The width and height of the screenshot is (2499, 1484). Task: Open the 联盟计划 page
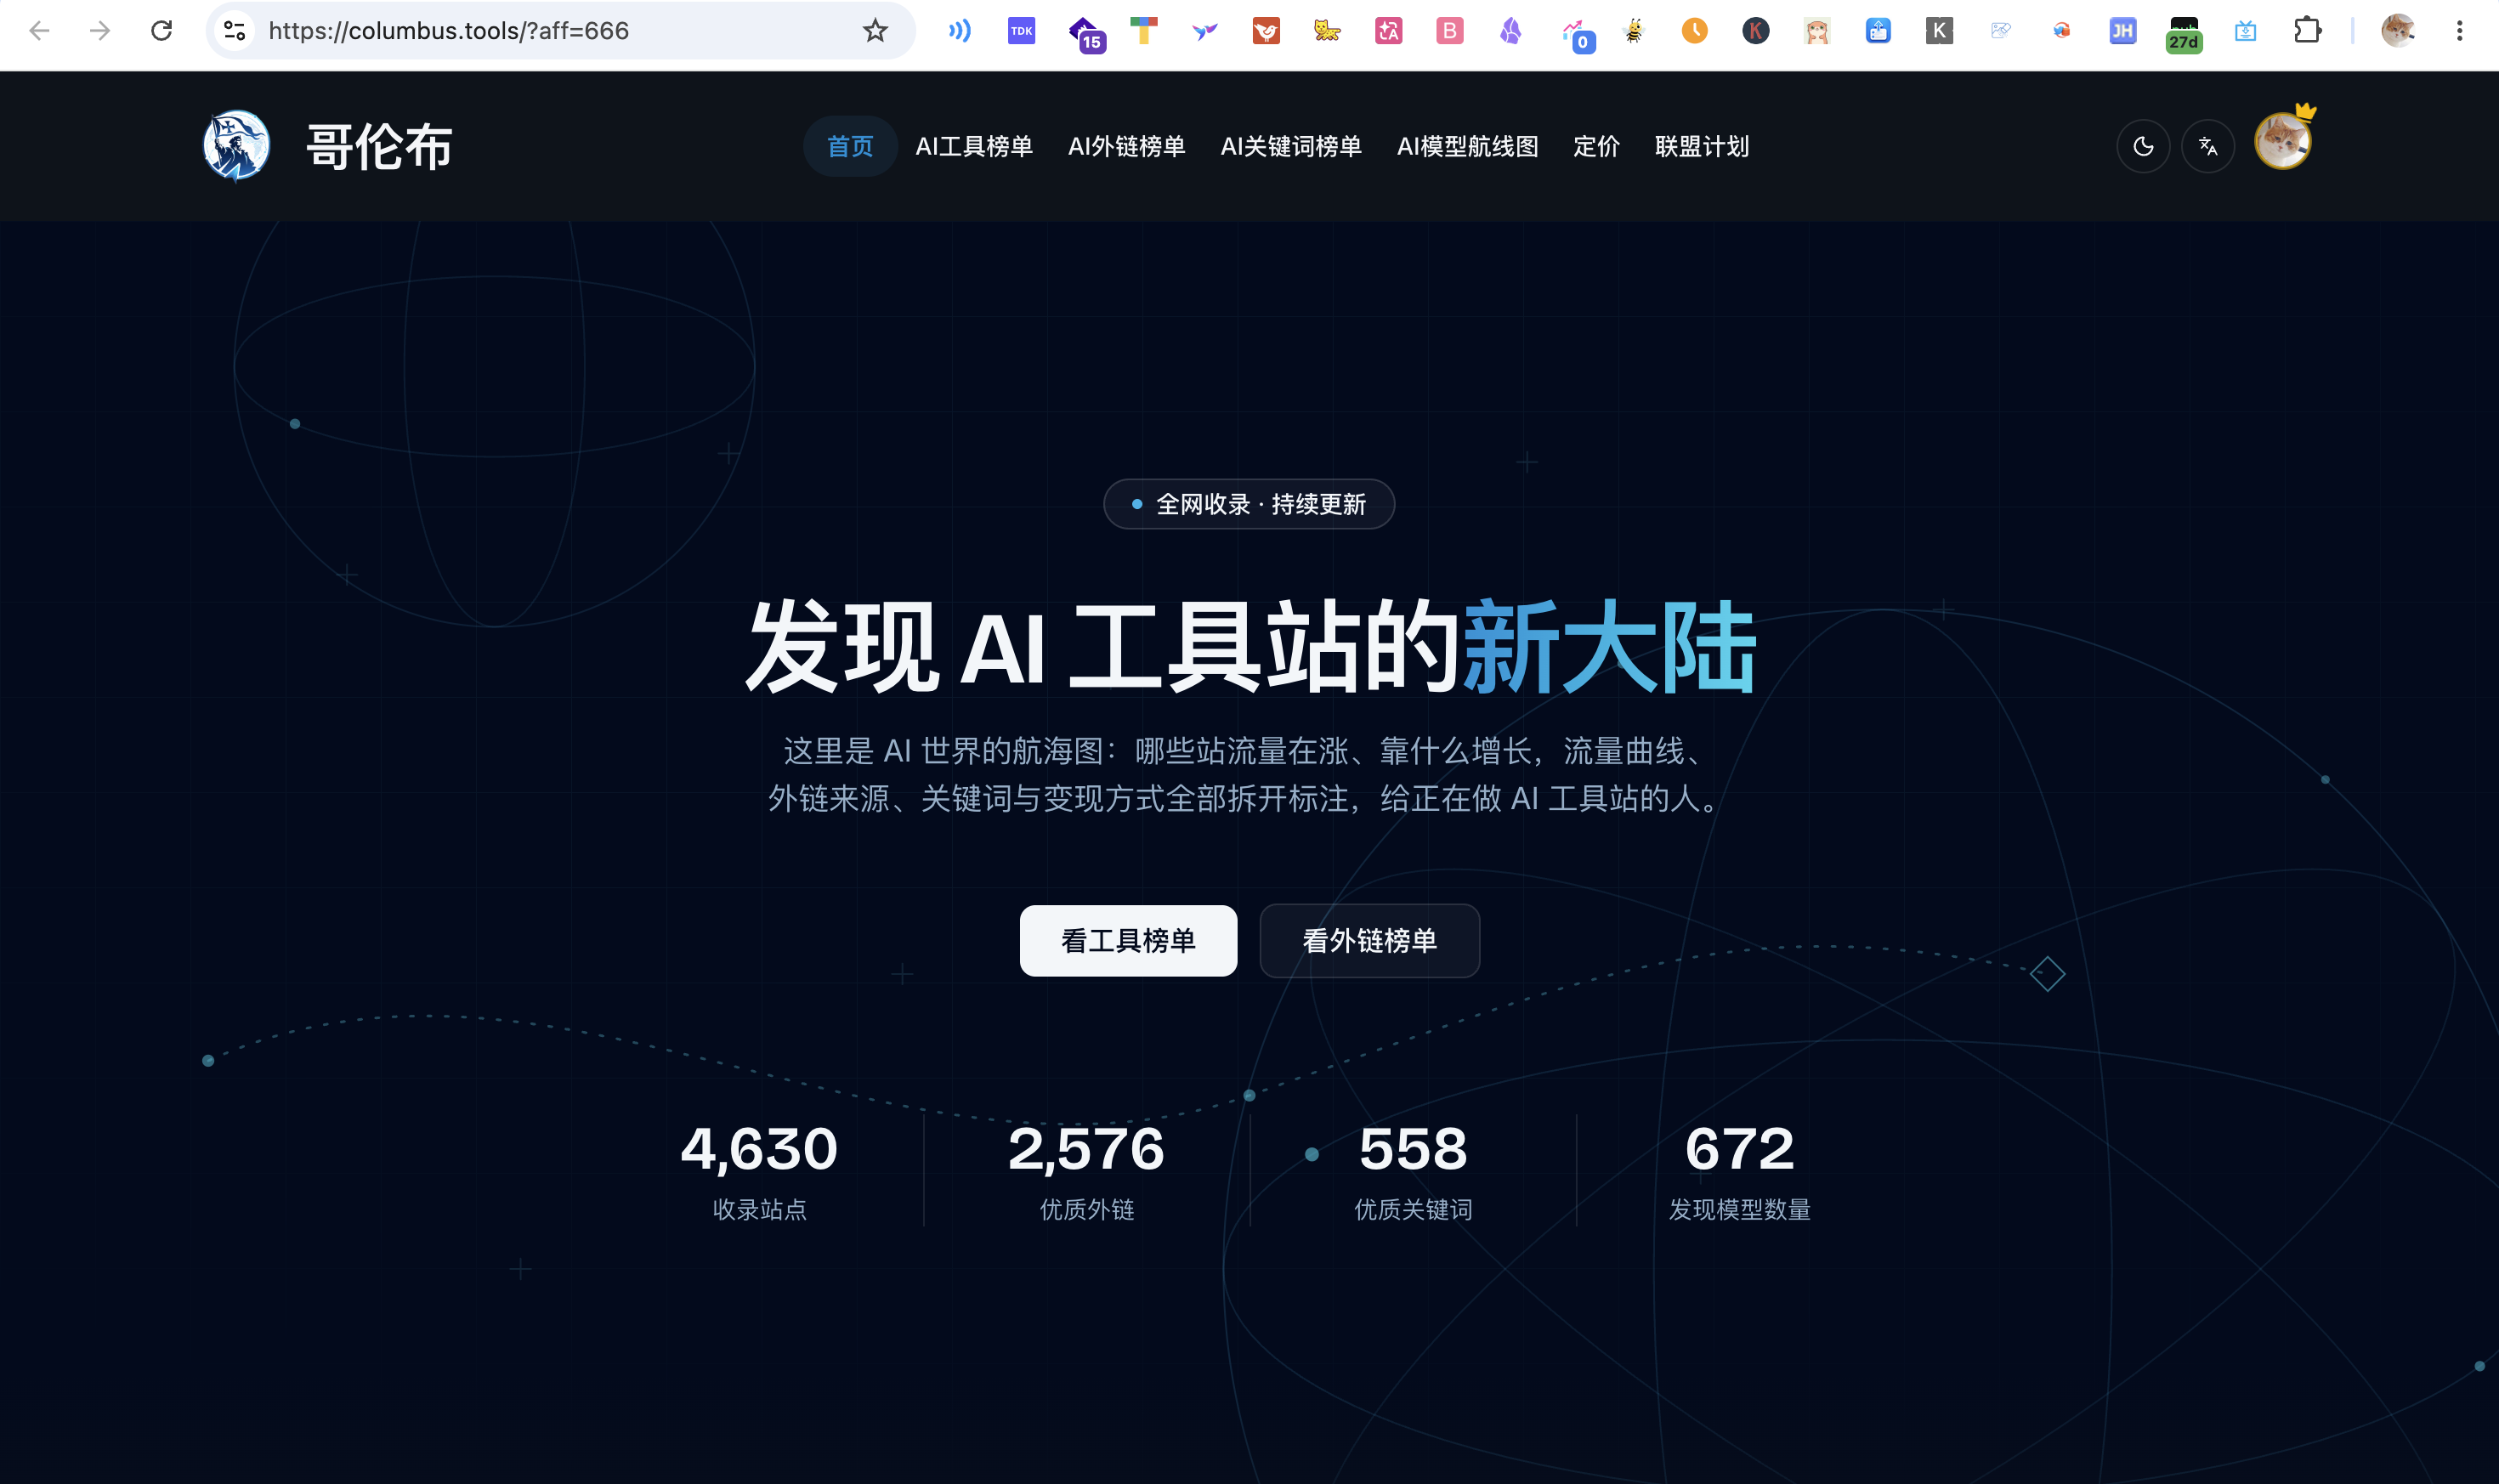pyautogui.click(x=1702, y=147)
